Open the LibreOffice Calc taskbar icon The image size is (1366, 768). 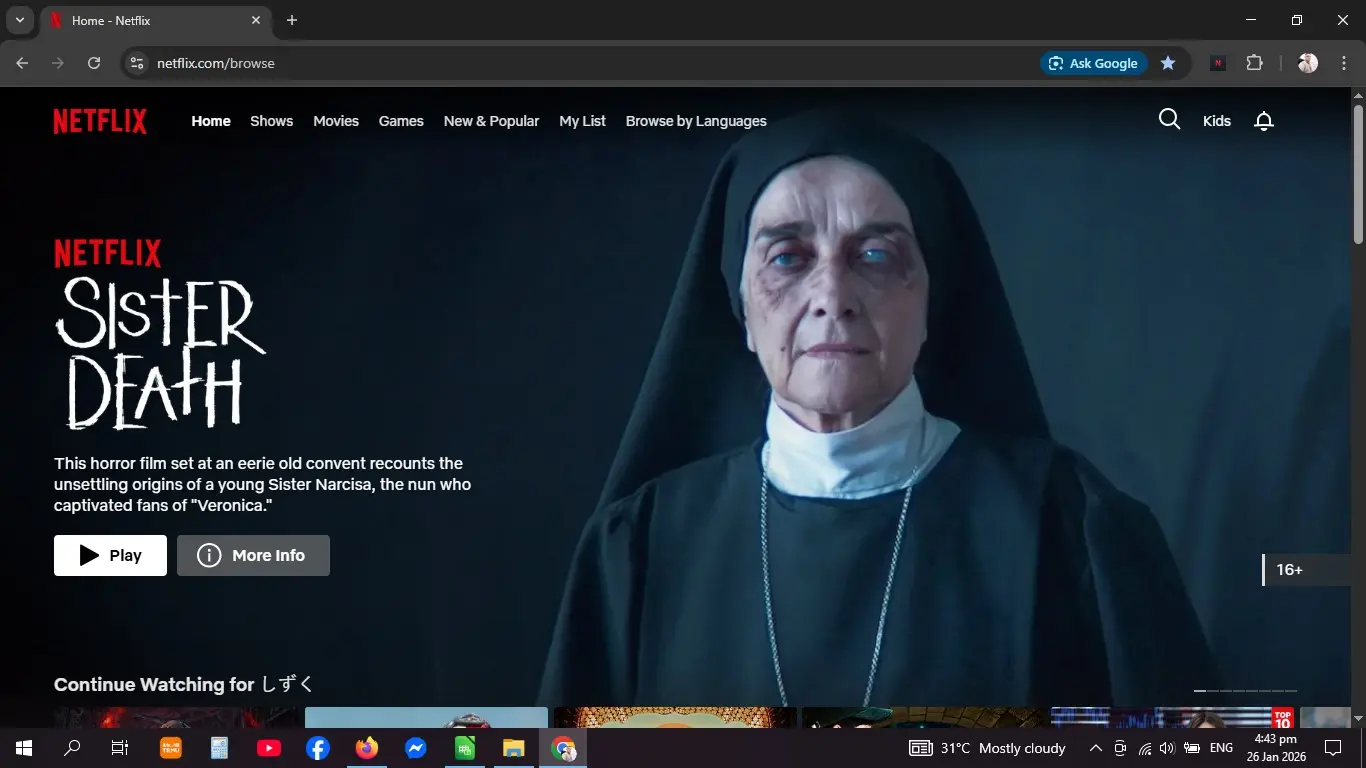(465, 748)
